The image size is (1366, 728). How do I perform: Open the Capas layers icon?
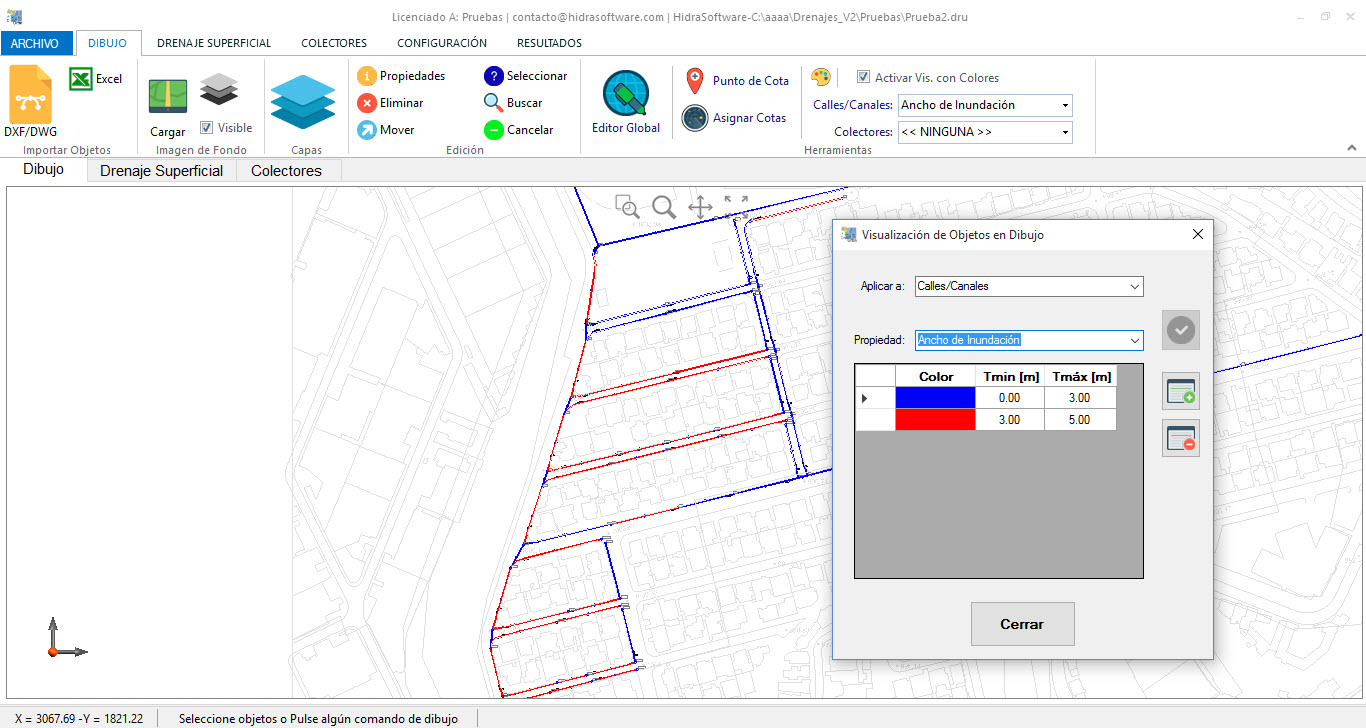tap(302, 102)
